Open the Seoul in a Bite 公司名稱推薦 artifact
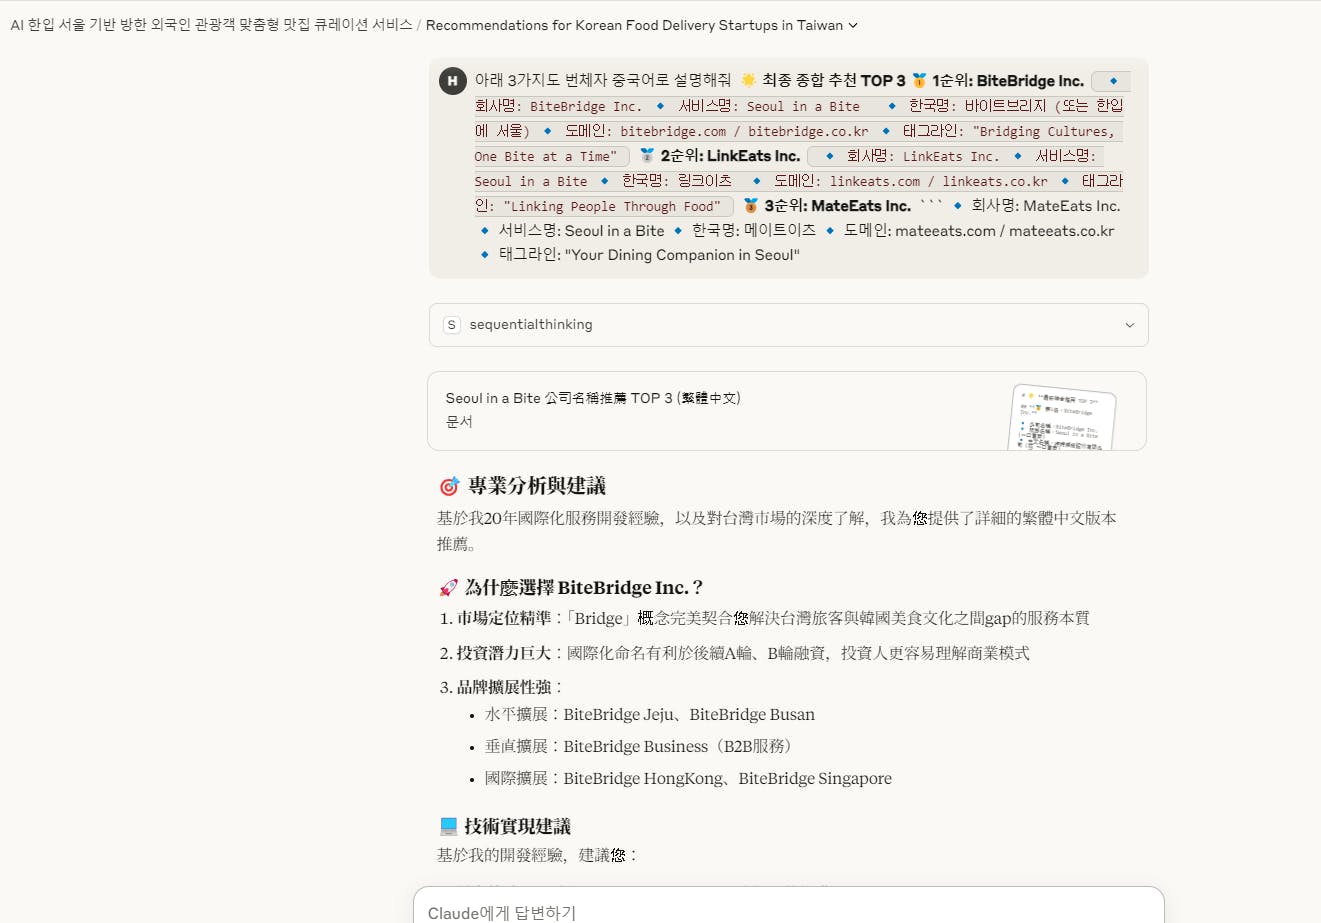This screenshot has height=923, width=1321. pyautogui.click(x=787, y=411)
